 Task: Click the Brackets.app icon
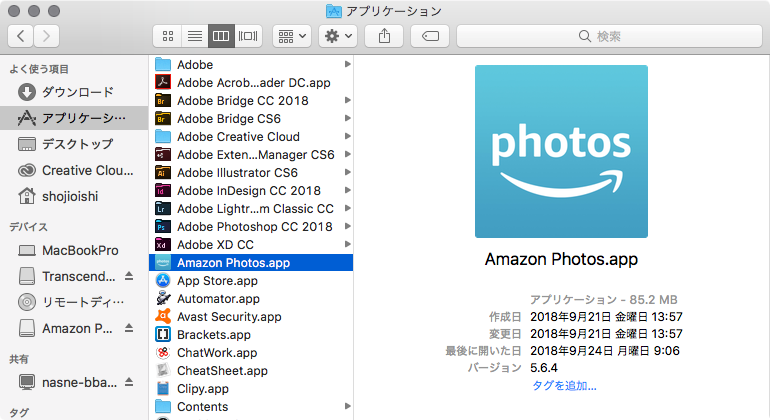point(163,335)
